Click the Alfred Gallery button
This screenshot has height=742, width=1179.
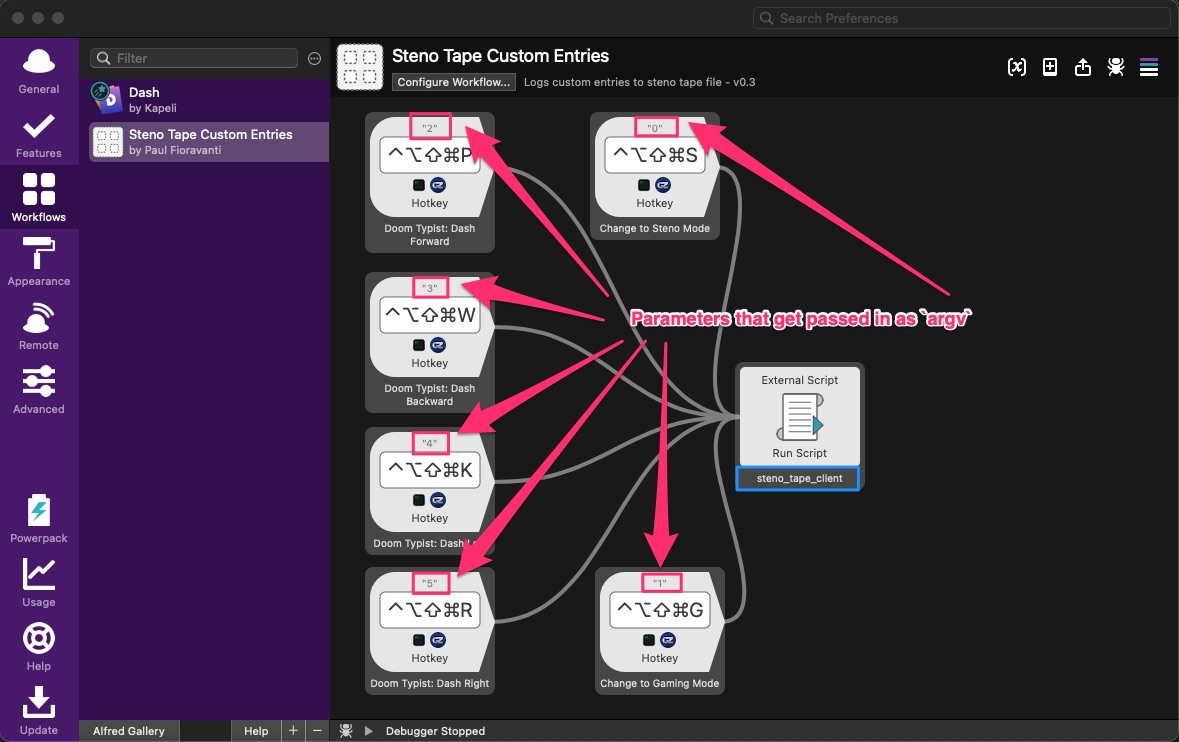click(129, 731)
